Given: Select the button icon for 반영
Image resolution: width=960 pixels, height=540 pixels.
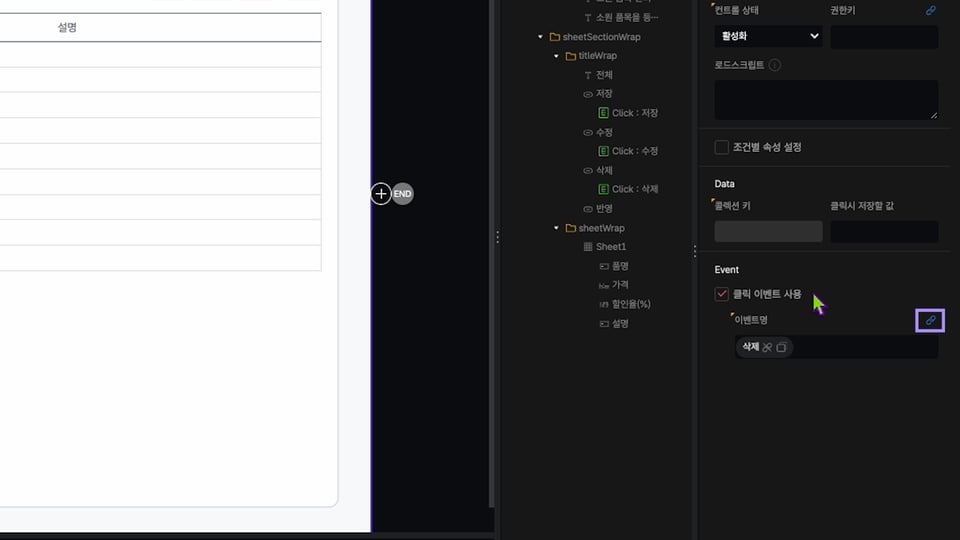Looking at the screenshot, I should pos(588,209).
